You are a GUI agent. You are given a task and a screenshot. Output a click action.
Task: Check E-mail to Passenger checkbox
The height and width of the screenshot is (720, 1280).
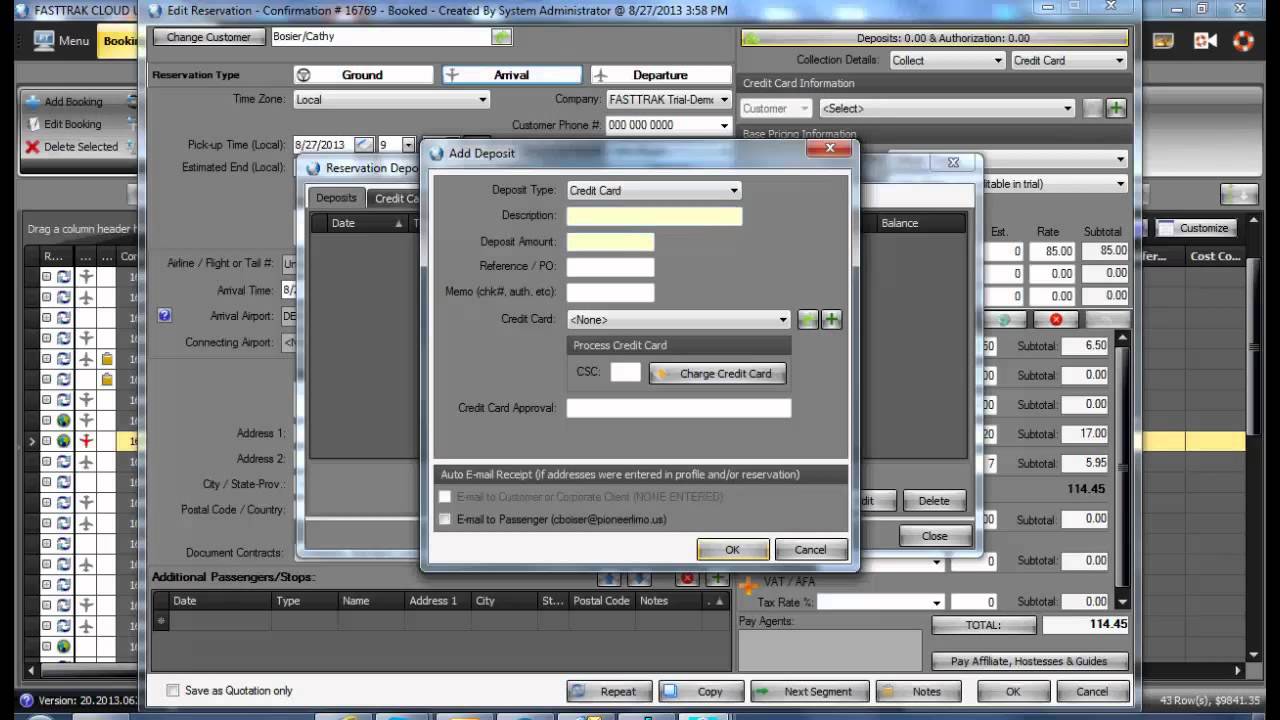pos(445,519)
